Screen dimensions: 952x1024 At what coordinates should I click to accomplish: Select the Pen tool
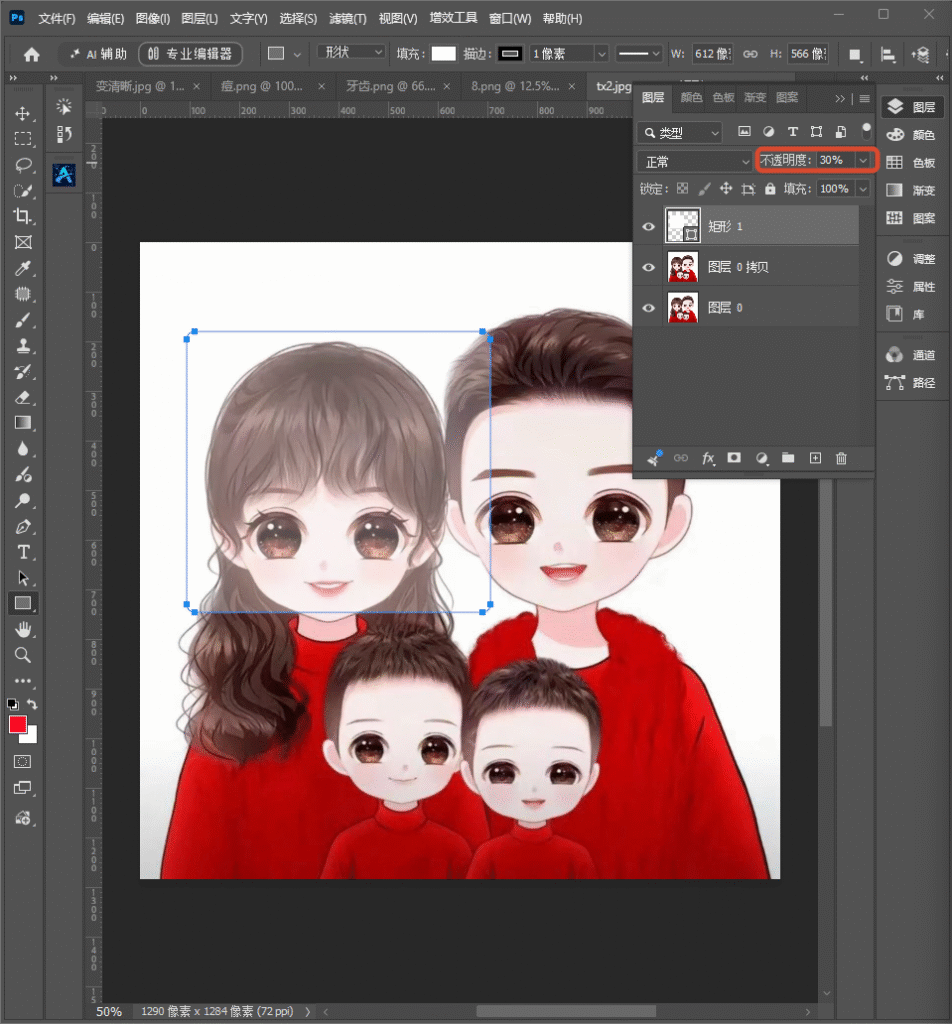23,526
